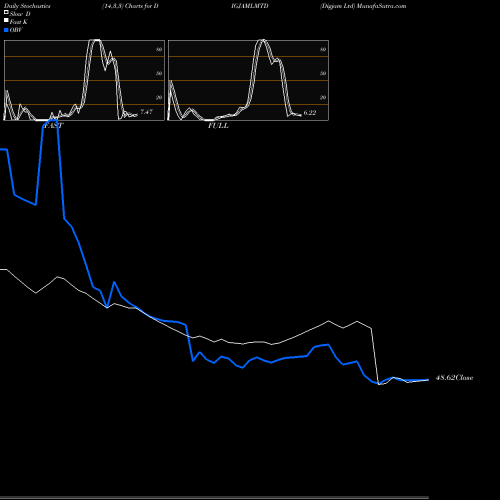Click the 50 level label in the FAST chart
Image resolution: width=500 pixels, height=500 pixels.
click(x=159, y=73)
